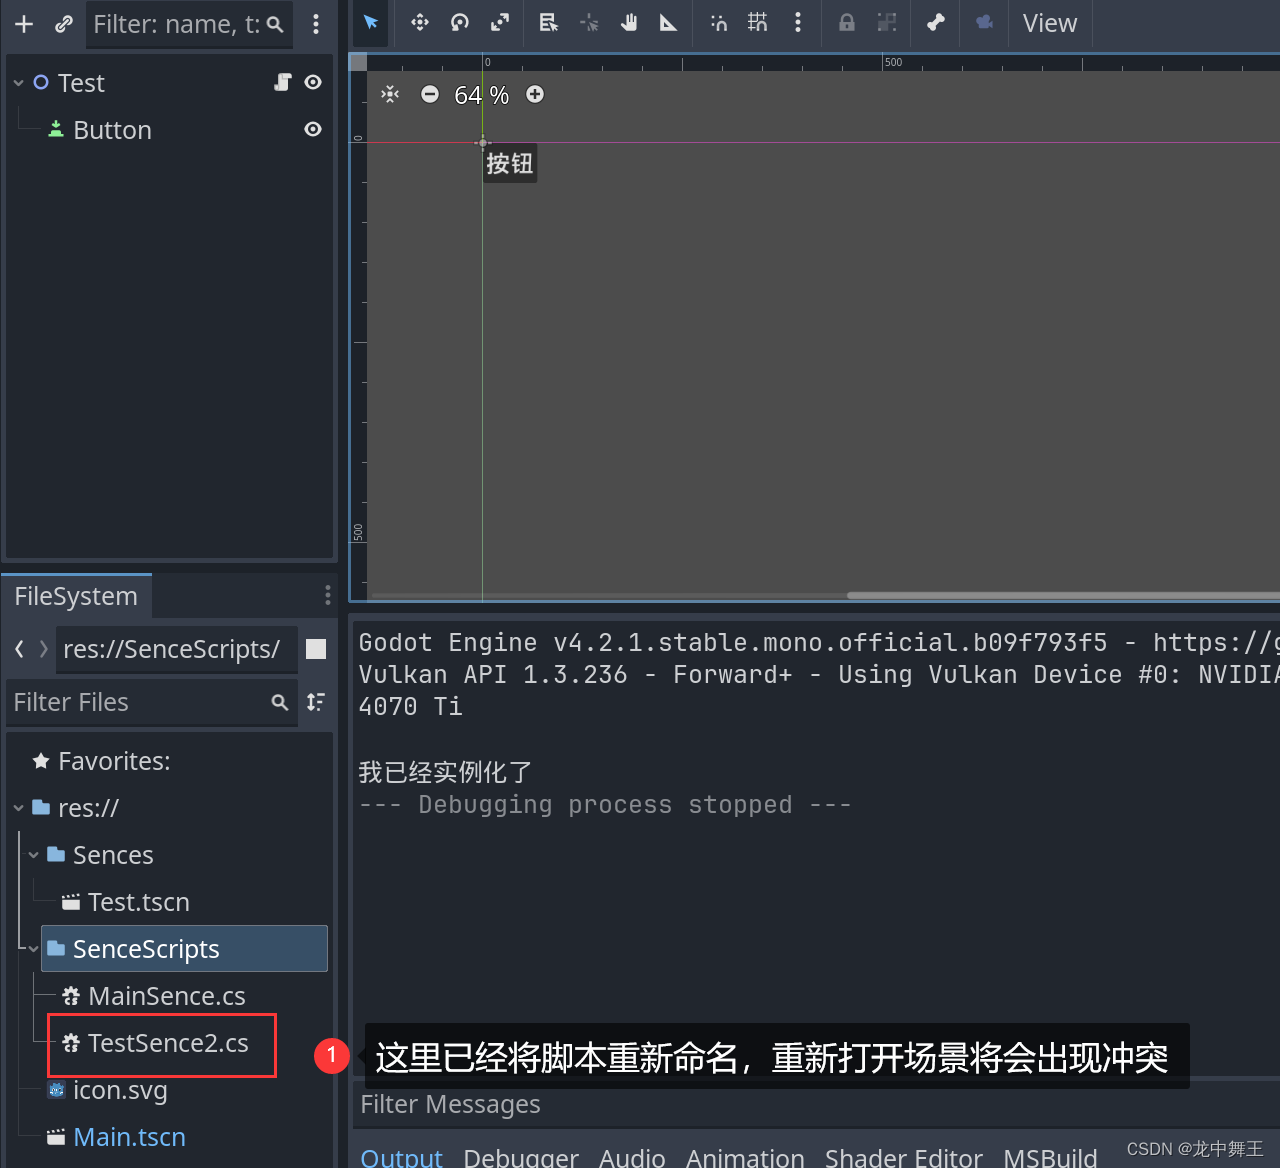Viewport: 1280px width, 1168px height.
Task: Go forward in FileSystem path history
Action: tap(44, 649)
